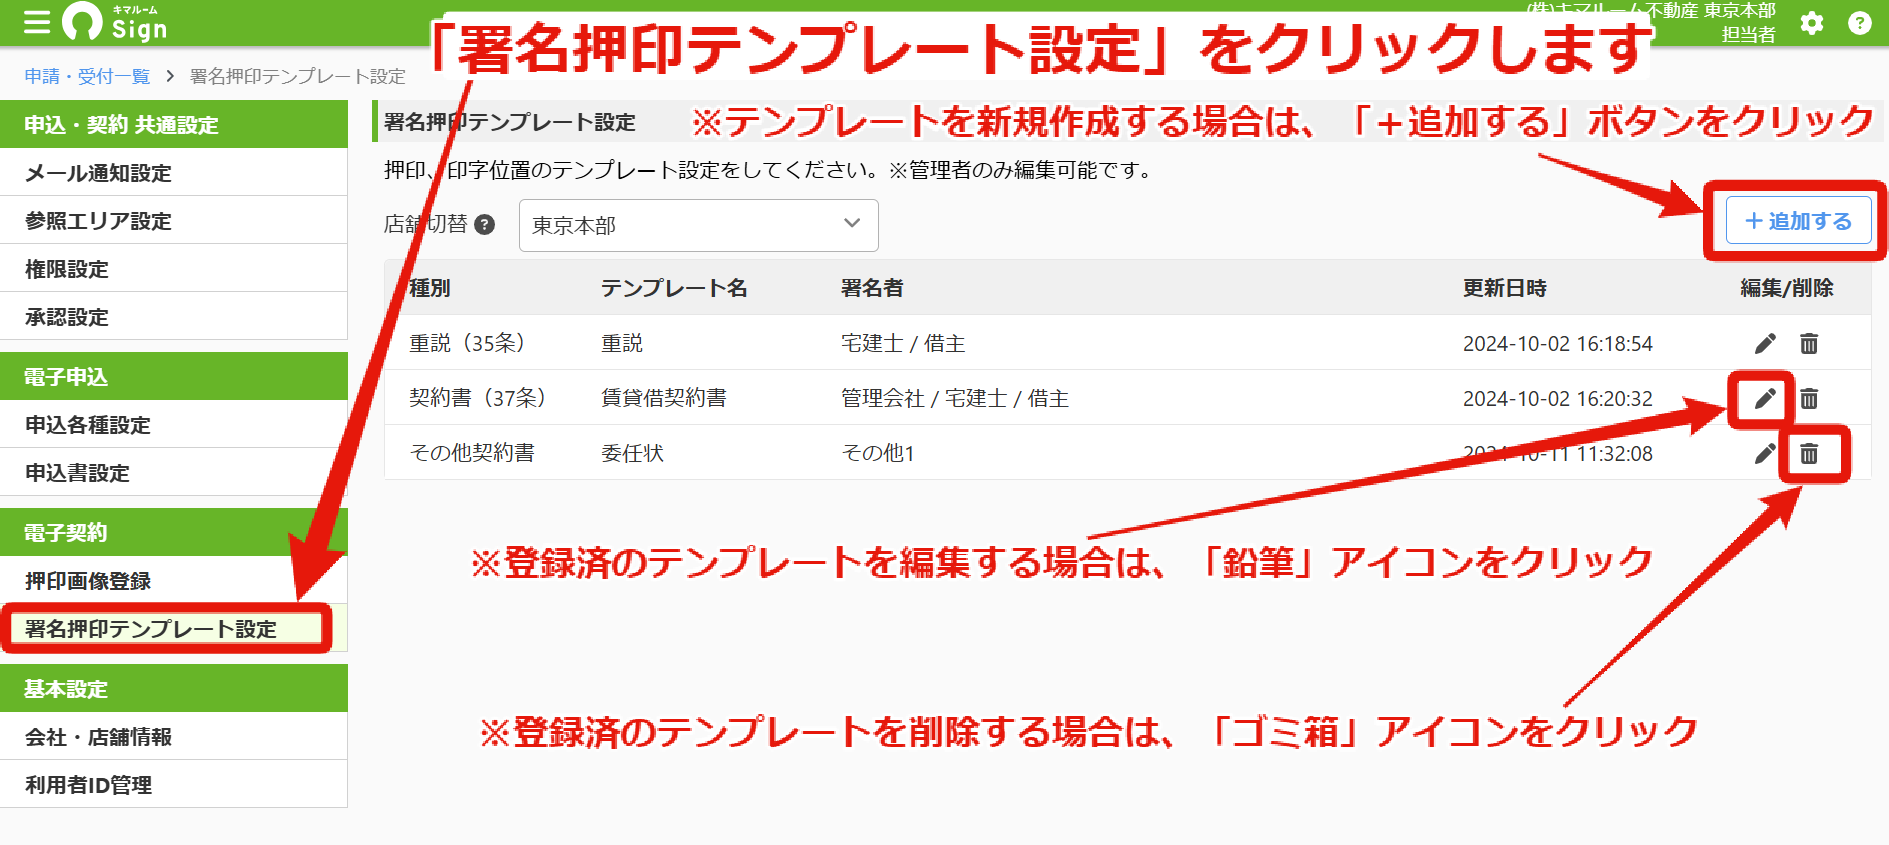1889x845 pixels.
Task: Click the ＋追加する button
Action: pos(1798,221)
